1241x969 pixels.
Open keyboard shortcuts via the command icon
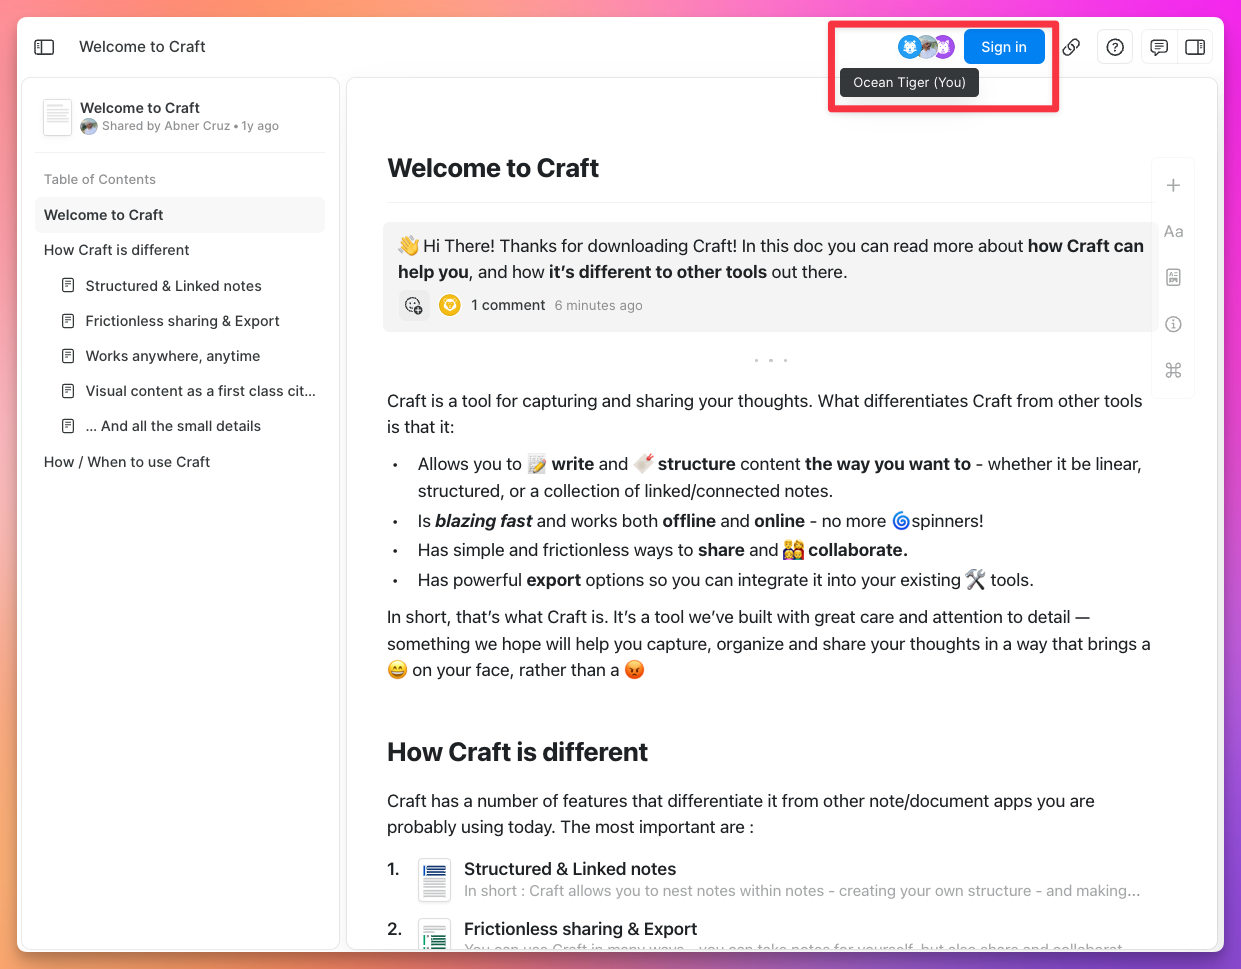[1172, 370]
